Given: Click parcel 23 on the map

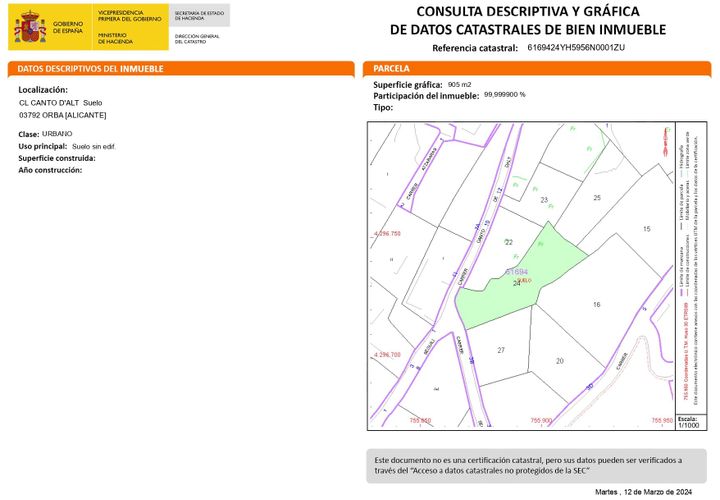Looking at the screenshot, I should 544,200.
